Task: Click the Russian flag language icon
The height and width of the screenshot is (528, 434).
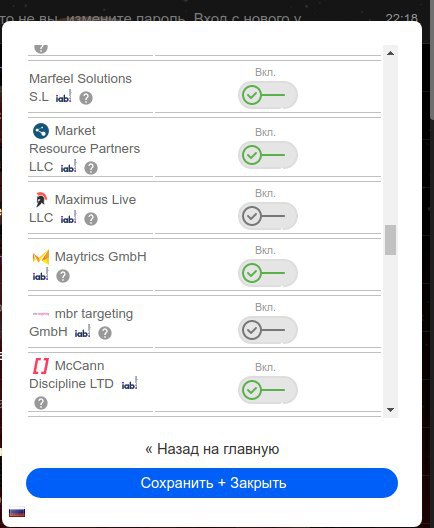Action: 17,513
